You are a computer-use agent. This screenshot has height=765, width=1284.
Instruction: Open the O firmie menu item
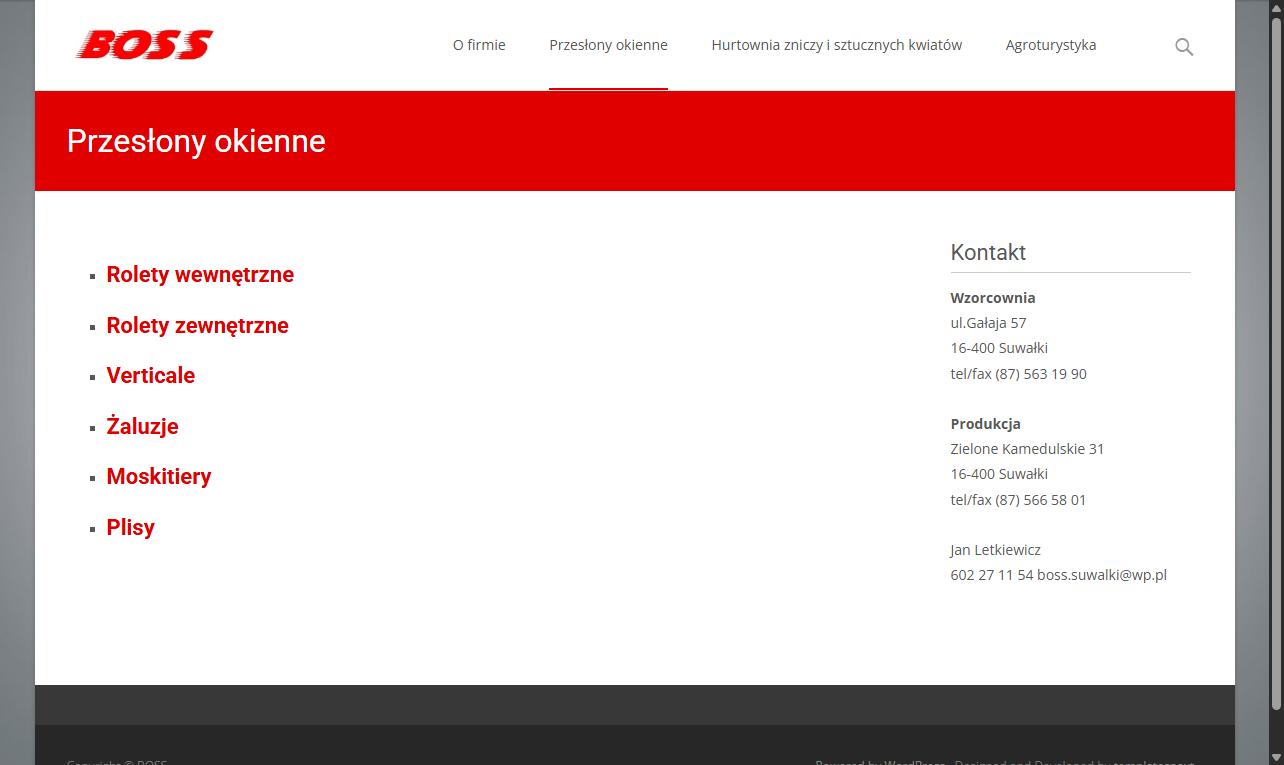coord(479,45)
